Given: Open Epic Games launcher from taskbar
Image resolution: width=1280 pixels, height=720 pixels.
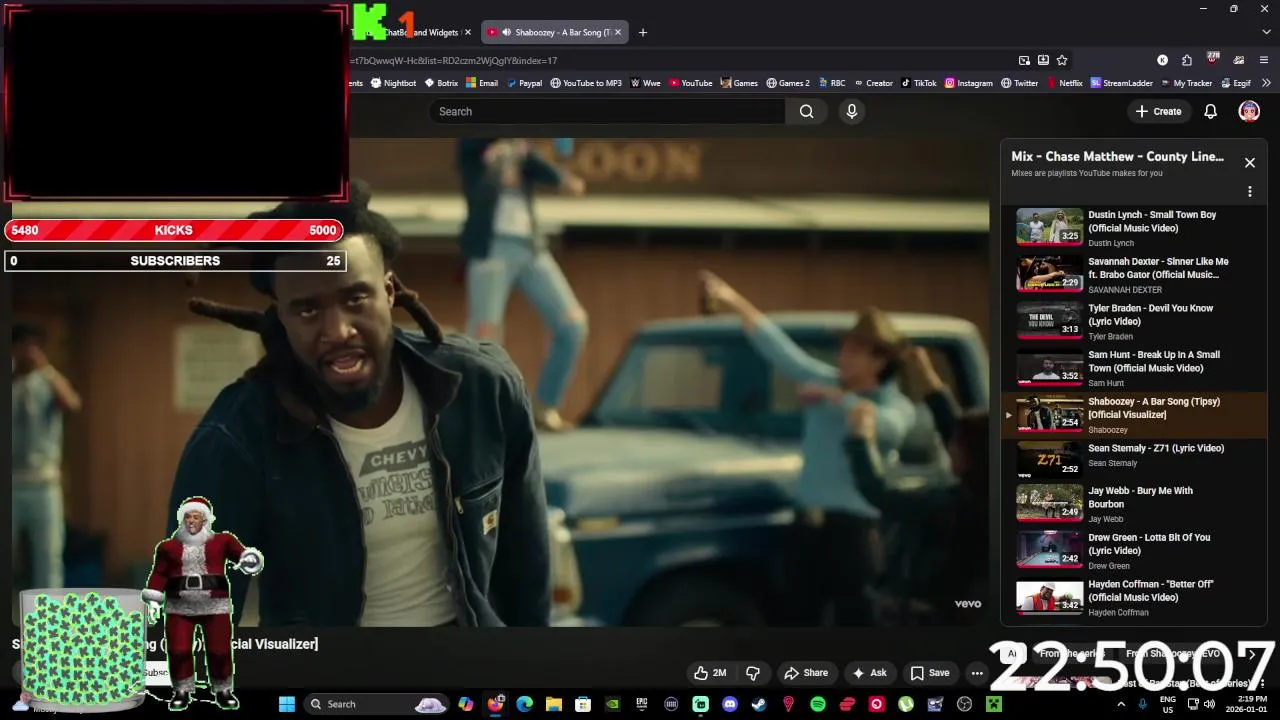Looking at the screenshot, I should [x=641, y=704].
